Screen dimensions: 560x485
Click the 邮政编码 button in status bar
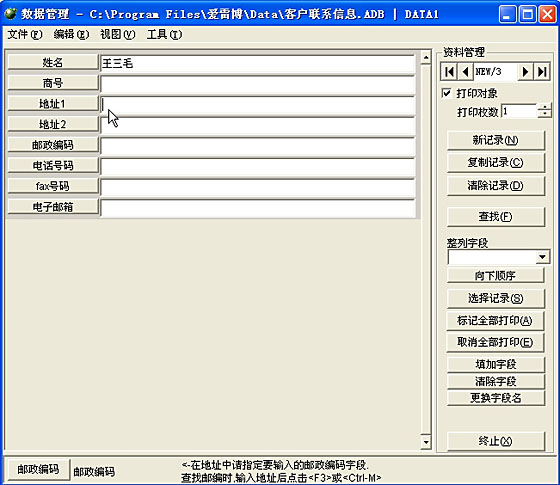38,469
